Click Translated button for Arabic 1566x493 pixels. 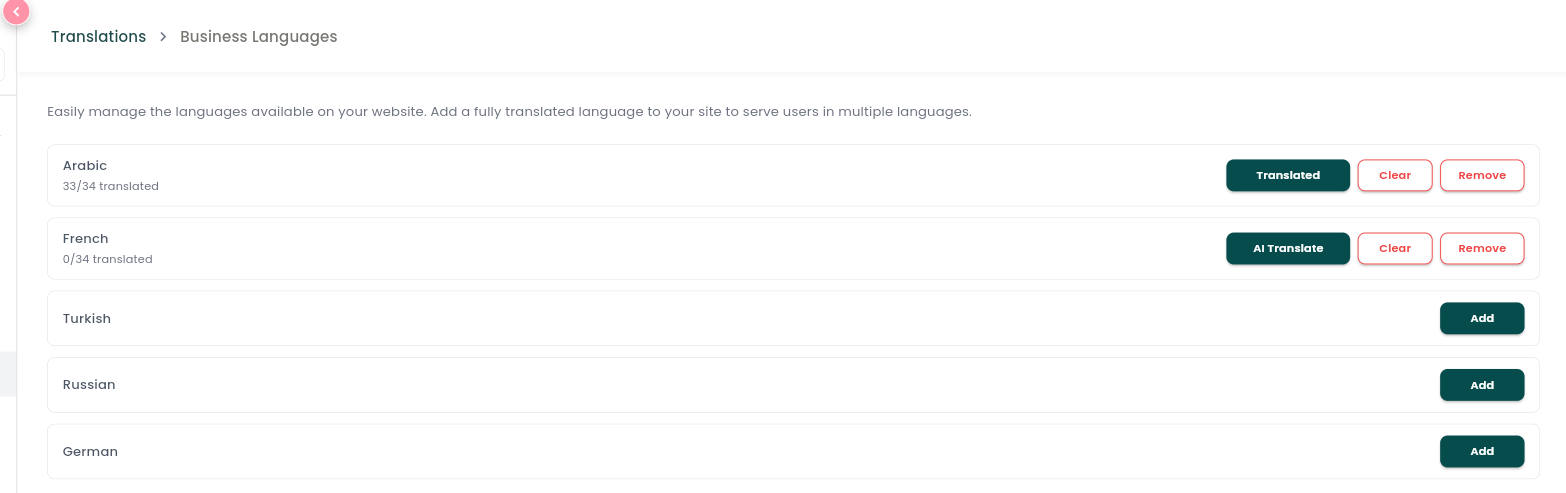(x=1288, y=175)
